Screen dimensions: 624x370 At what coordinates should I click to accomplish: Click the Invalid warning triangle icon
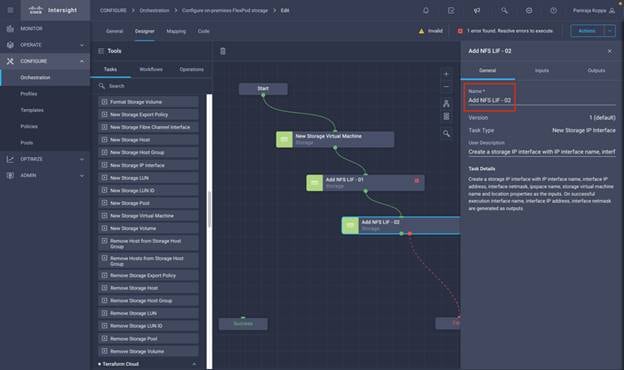coord(421,31)
